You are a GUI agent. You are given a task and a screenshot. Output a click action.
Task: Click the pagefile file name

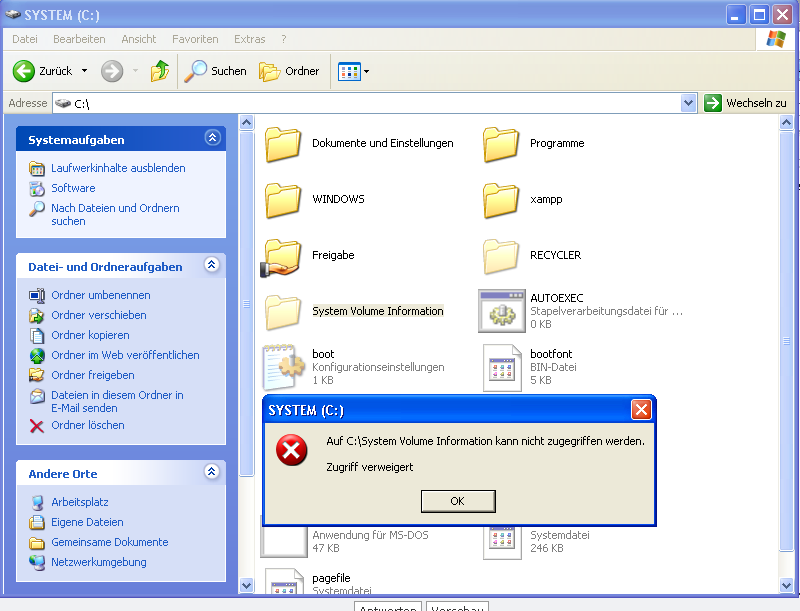(x=331, y=578)
